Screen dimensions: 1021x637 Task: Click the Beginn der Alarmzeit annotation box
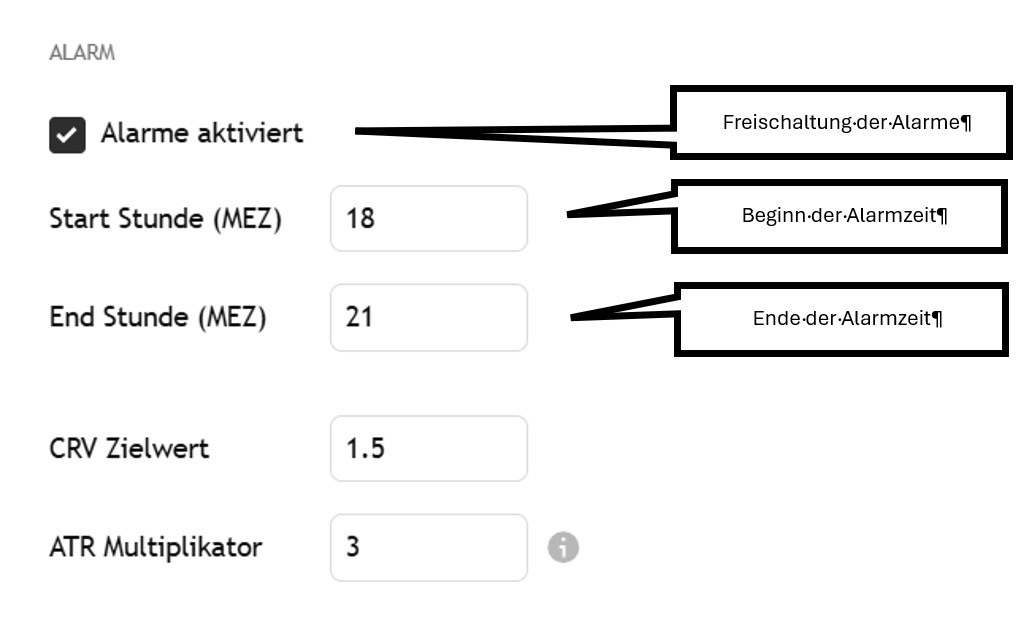click(838, 216)
